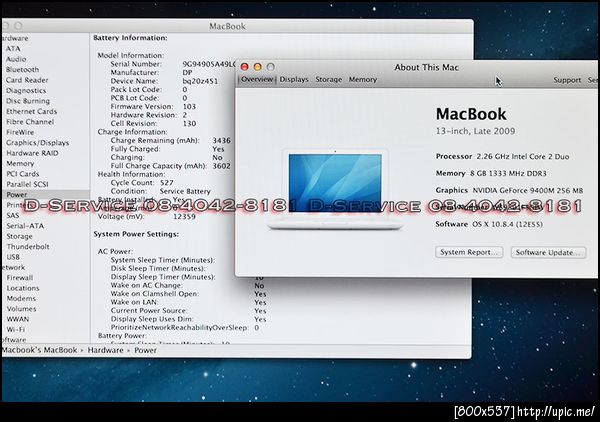The height and width of the screenshot is (422, 600).
Task: Select Ethernet Cards in the sidebar
Action: click(x=31, y=111)
